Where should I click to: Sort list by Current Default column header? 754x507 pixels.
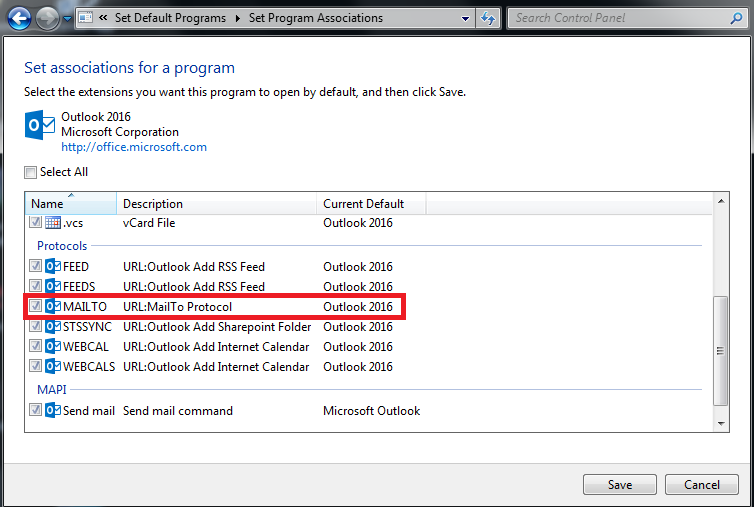pos(372,204)
